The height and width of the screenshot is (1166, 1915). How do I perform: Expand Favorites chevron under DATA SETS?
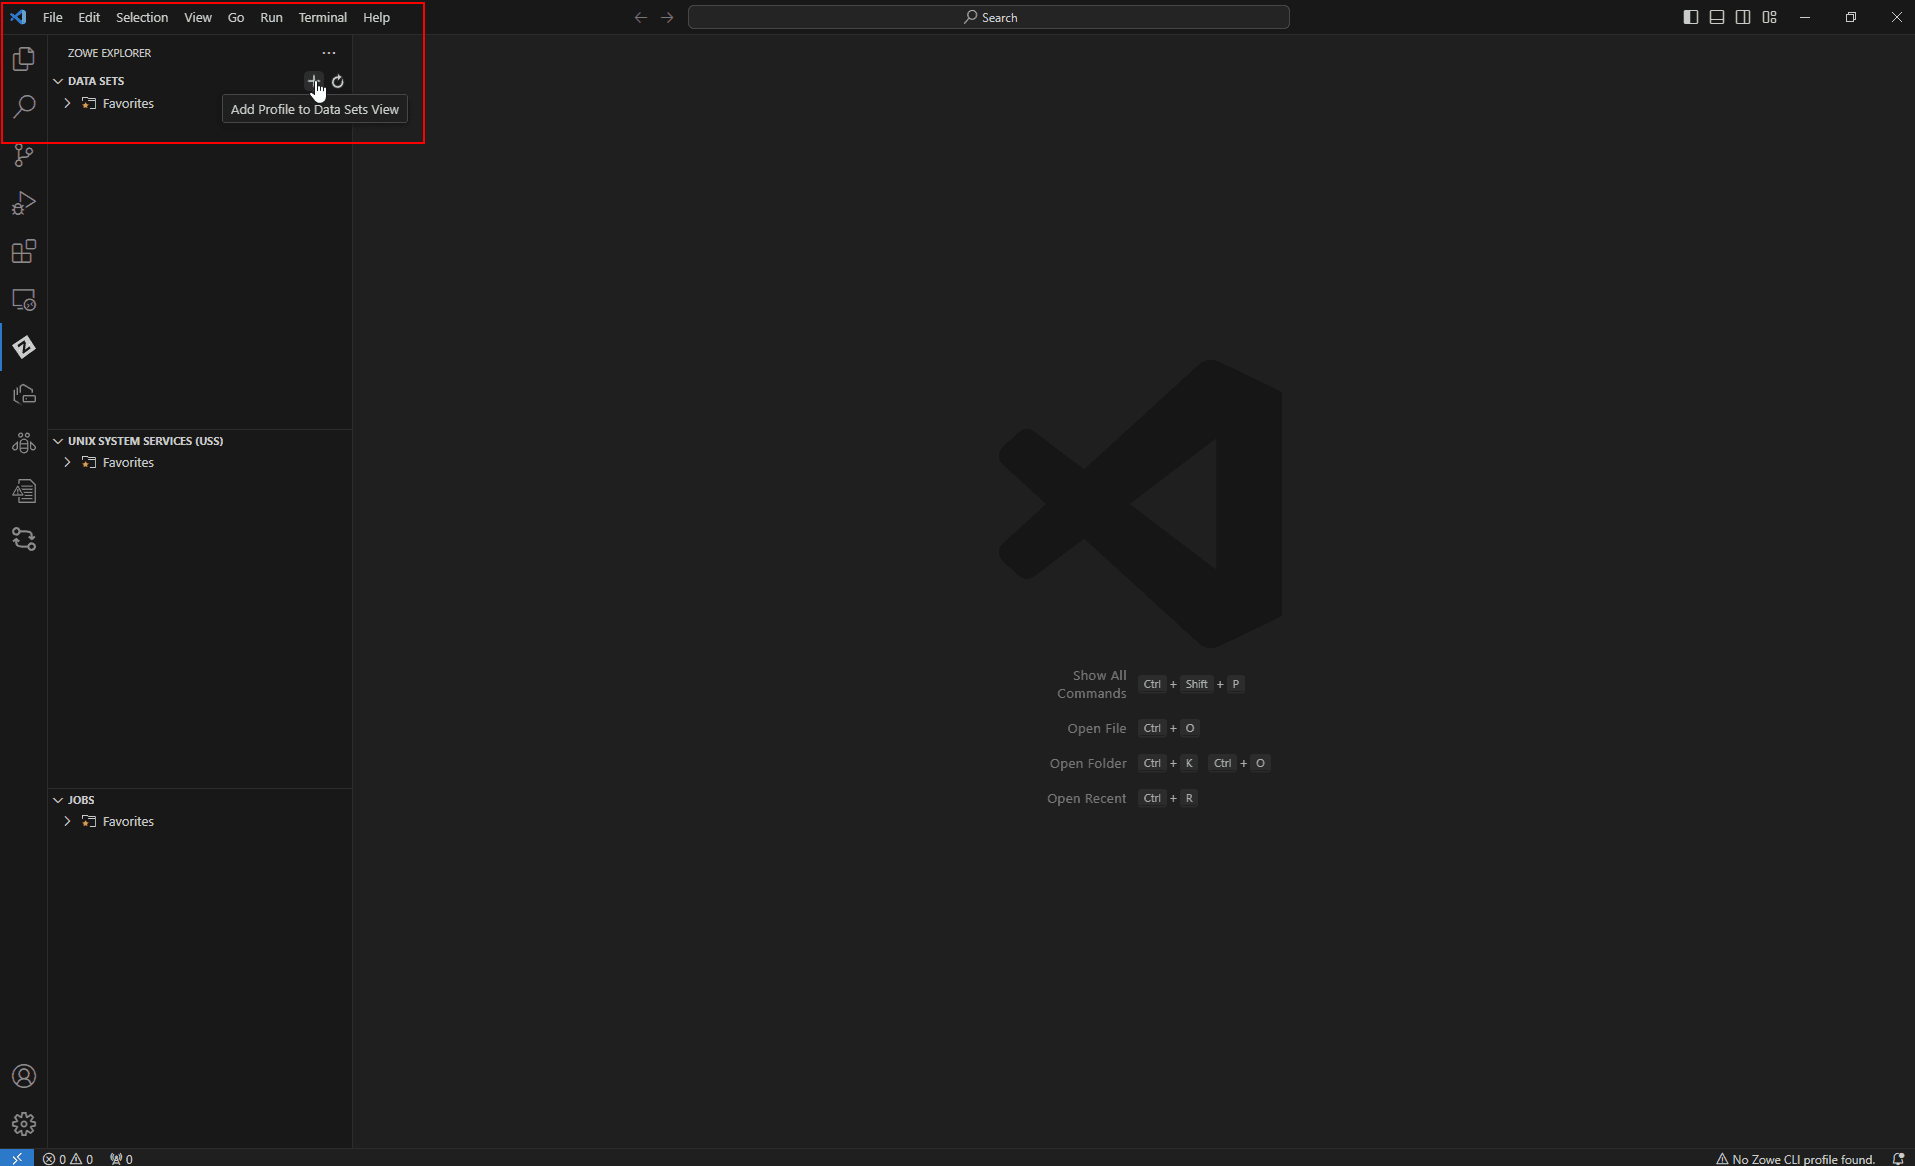tap(67, 103)
